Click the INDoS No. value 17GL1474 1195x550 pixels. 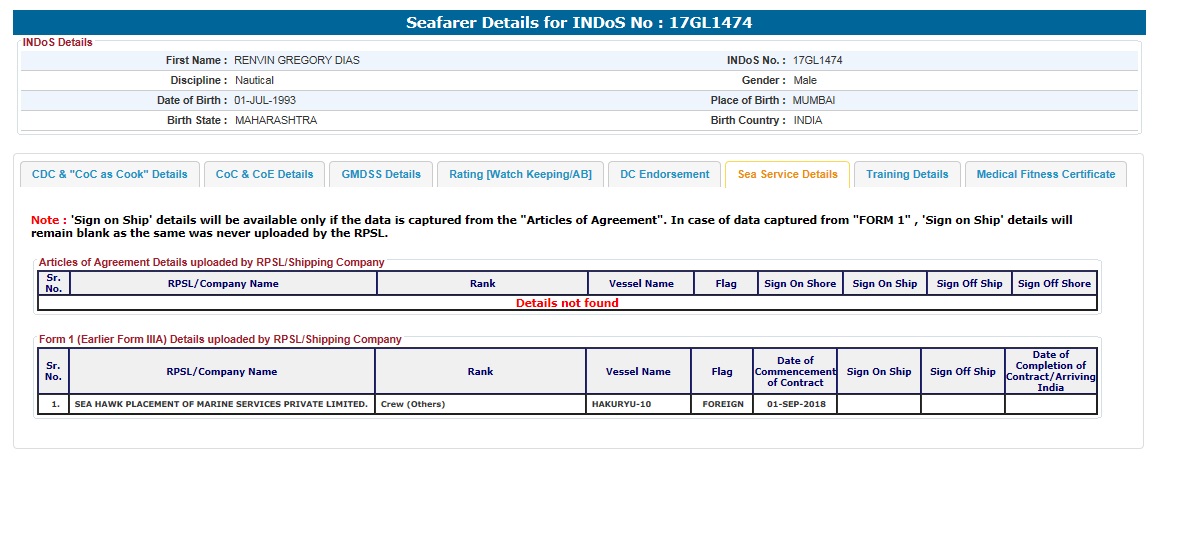[x=817, y=60]
